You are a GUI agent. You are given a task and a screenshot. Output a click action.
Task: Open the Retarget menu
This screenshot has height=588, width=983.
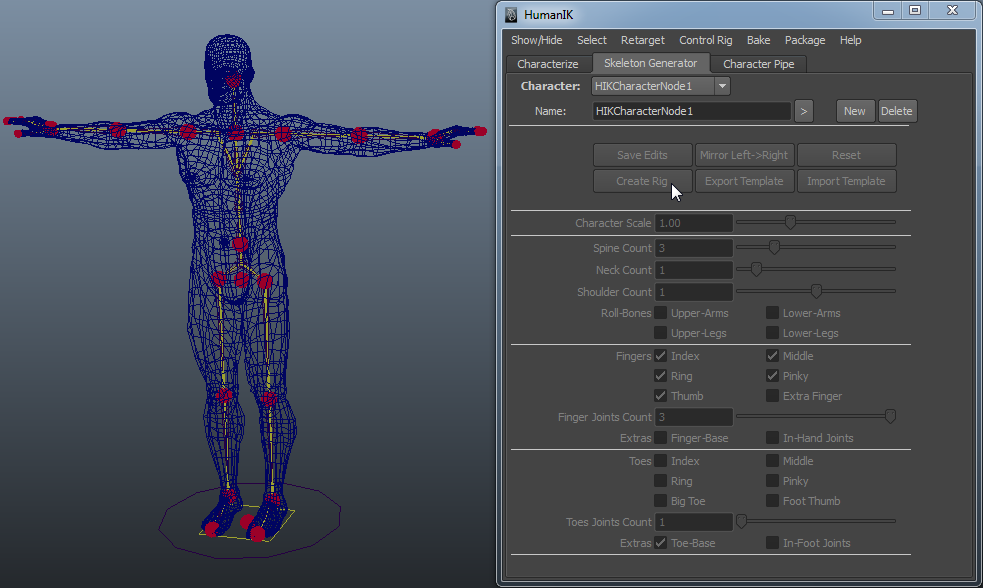tap(642, 40)
